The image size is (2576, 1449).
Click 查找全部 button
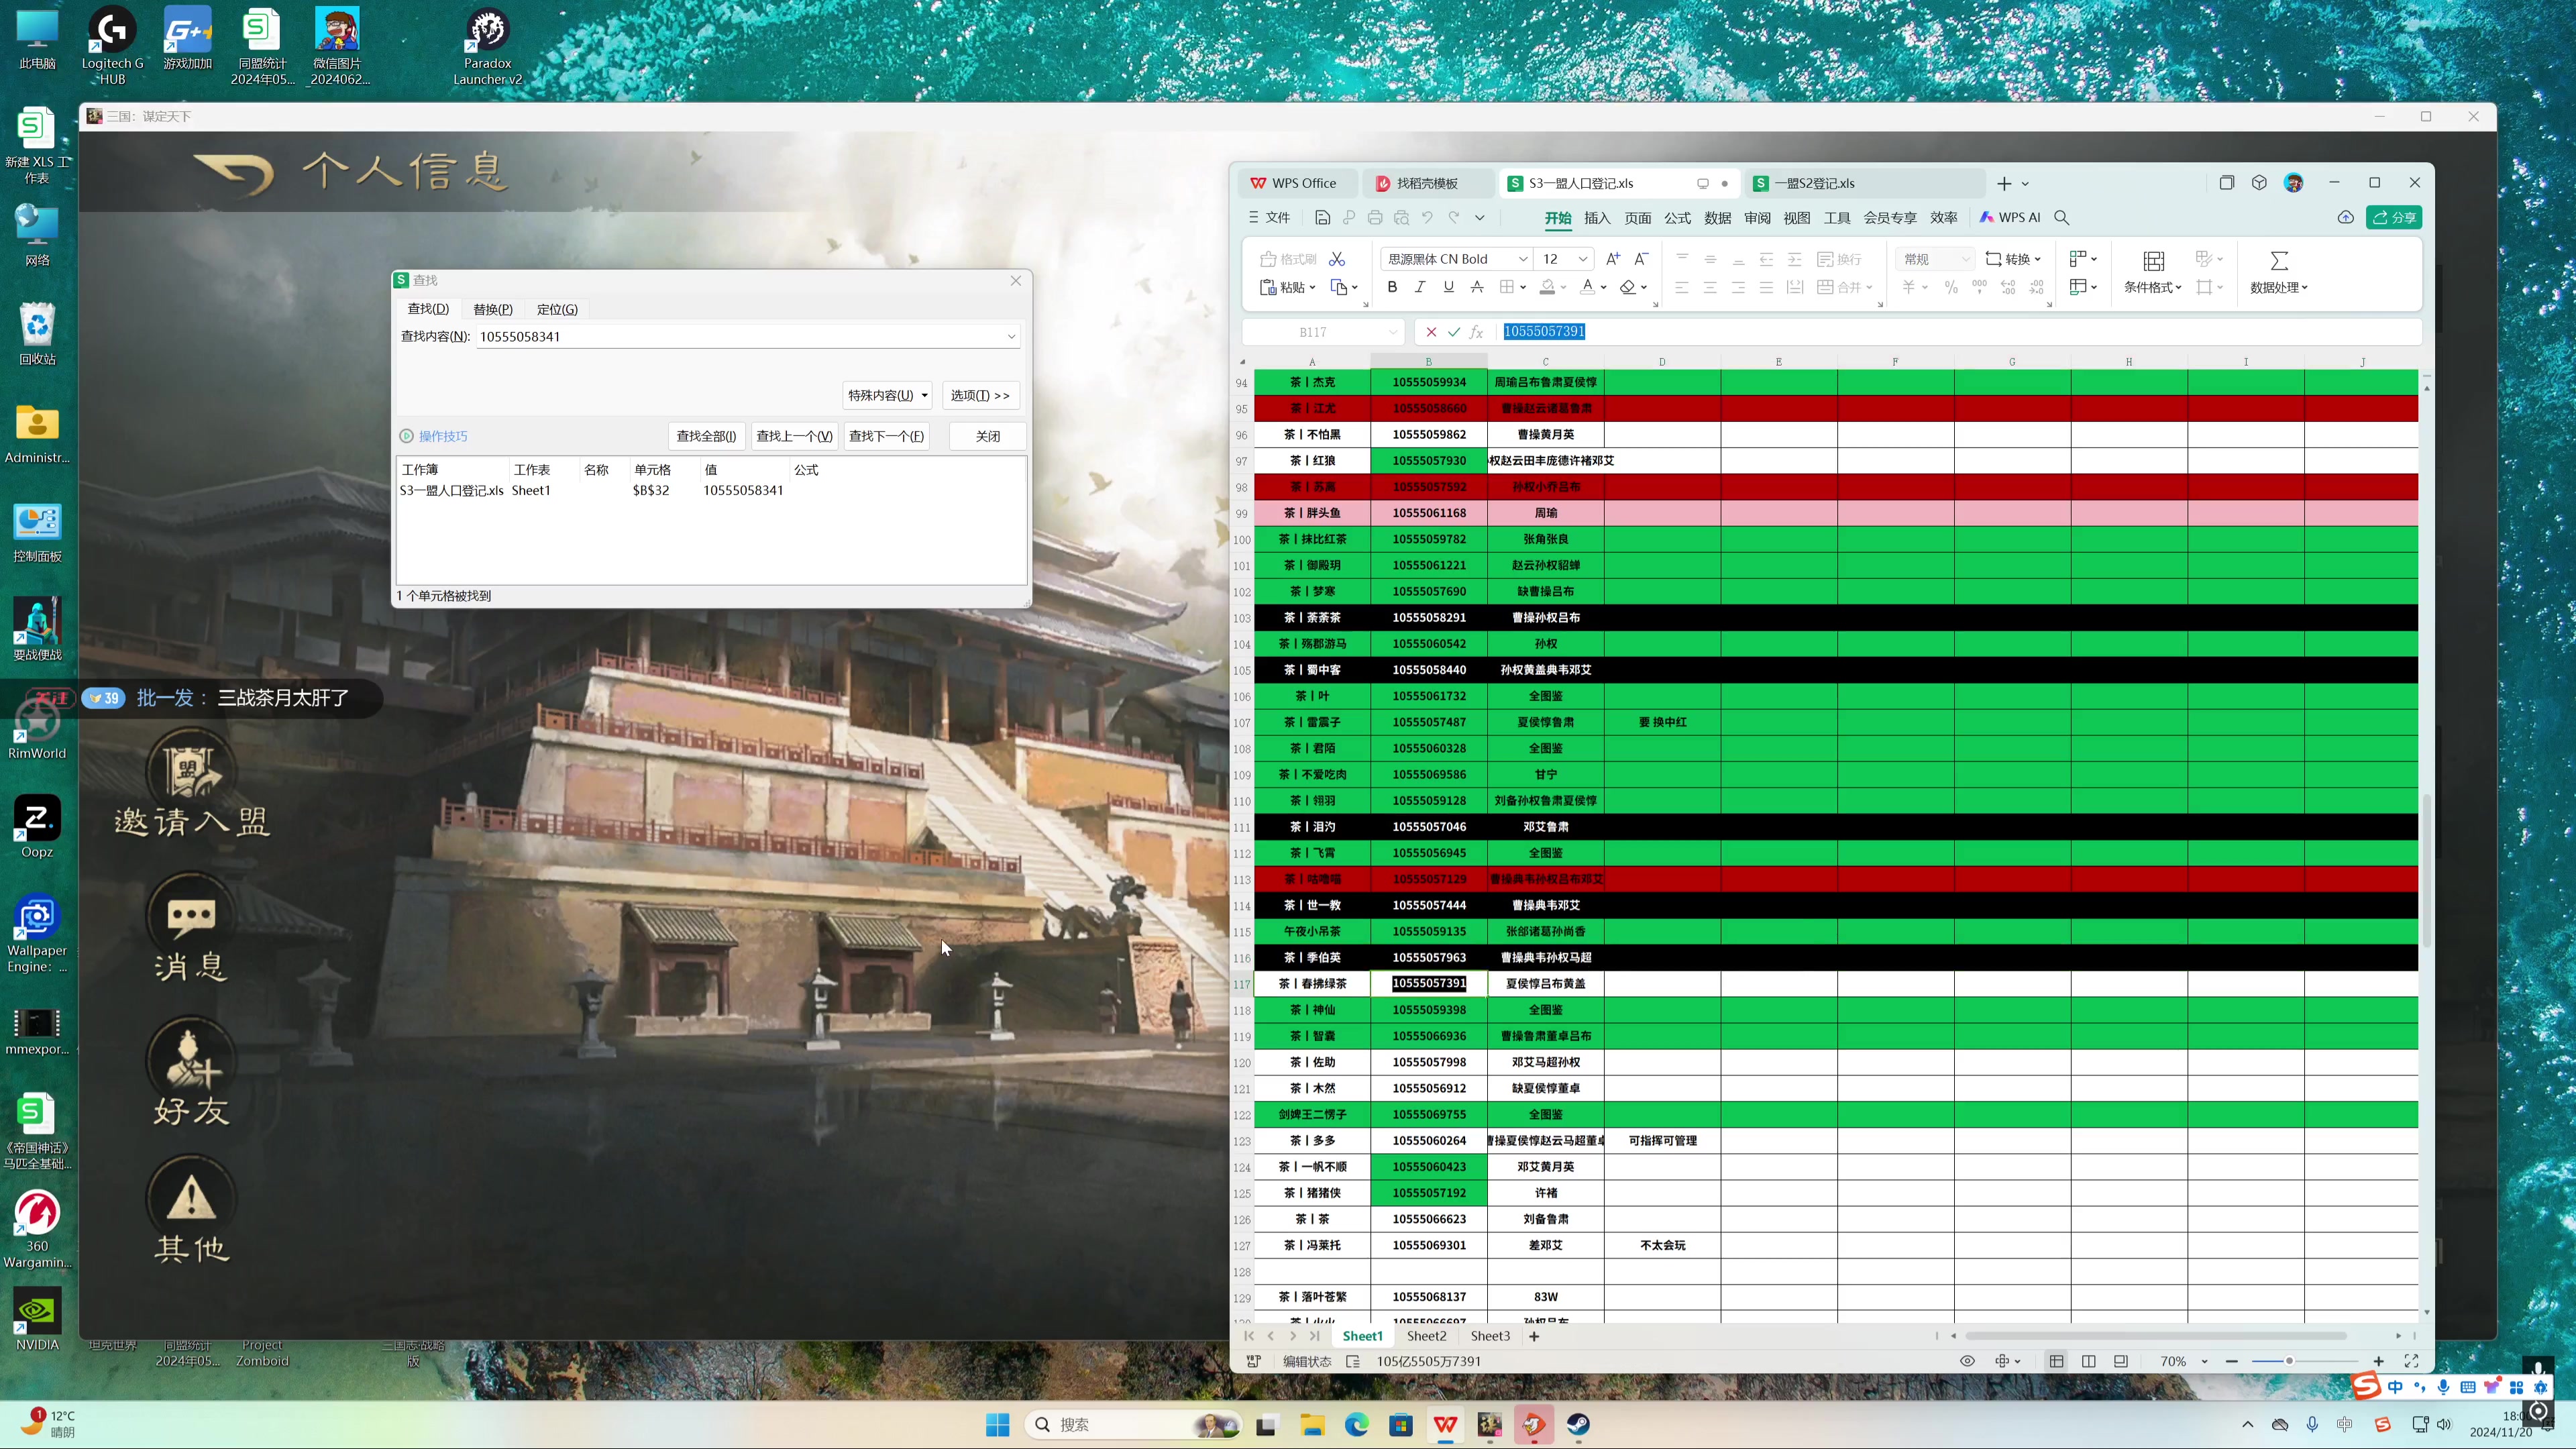coord(706,436)
